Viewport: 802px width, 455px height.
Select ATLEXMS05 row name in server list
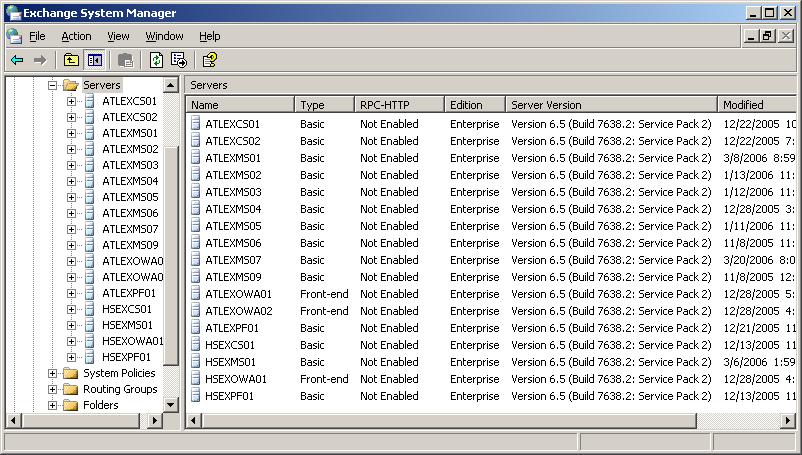pyautogui.click(x=233, y=226)
